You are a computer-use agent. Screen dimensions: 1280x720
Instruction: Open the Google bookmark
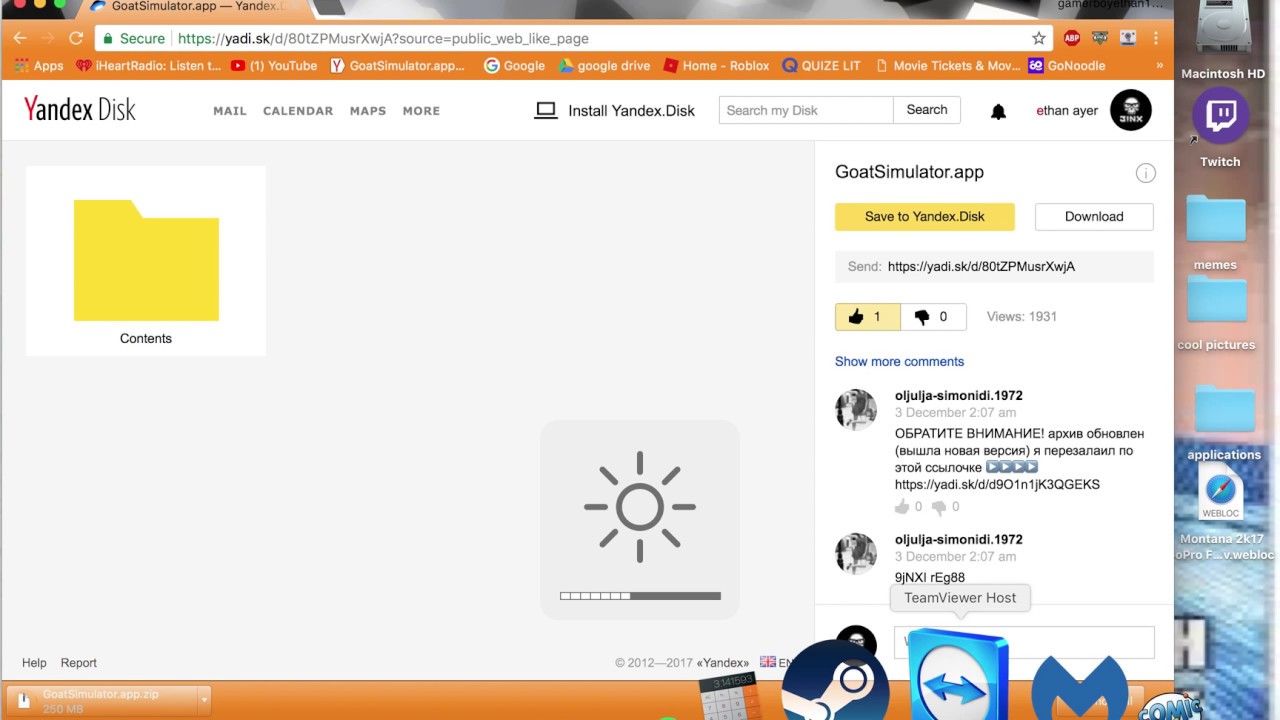pyautogui.click(x=514, y=65)
